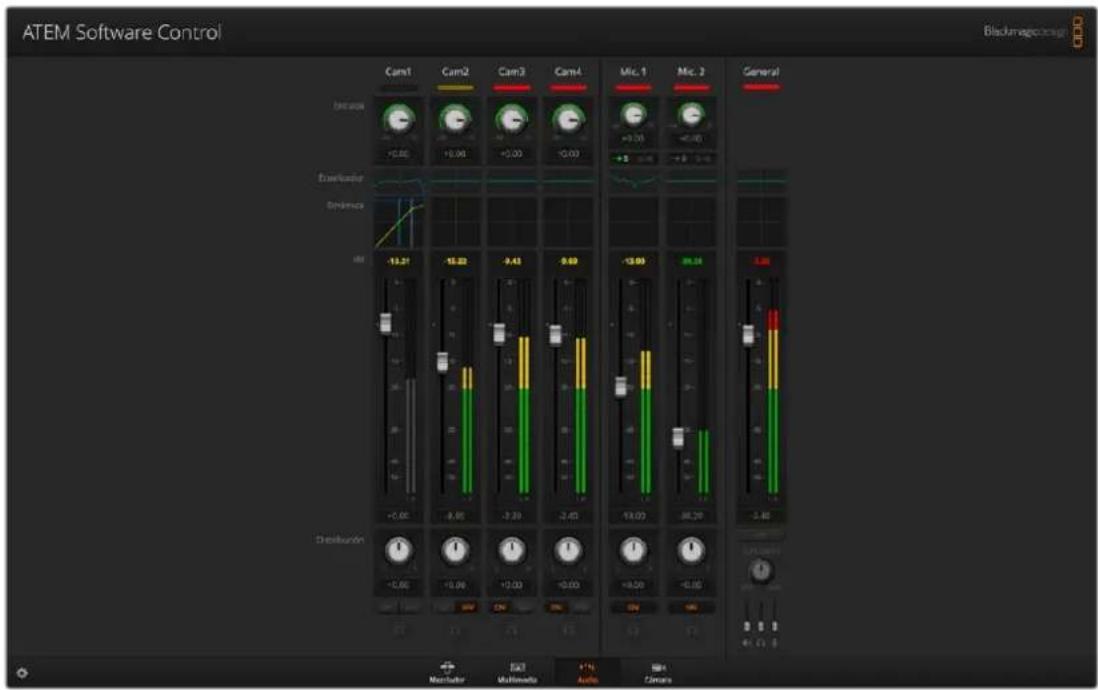The image size is (1098, 690).
Task: Click the General master fader handle
Action: (x=748, y=335)
